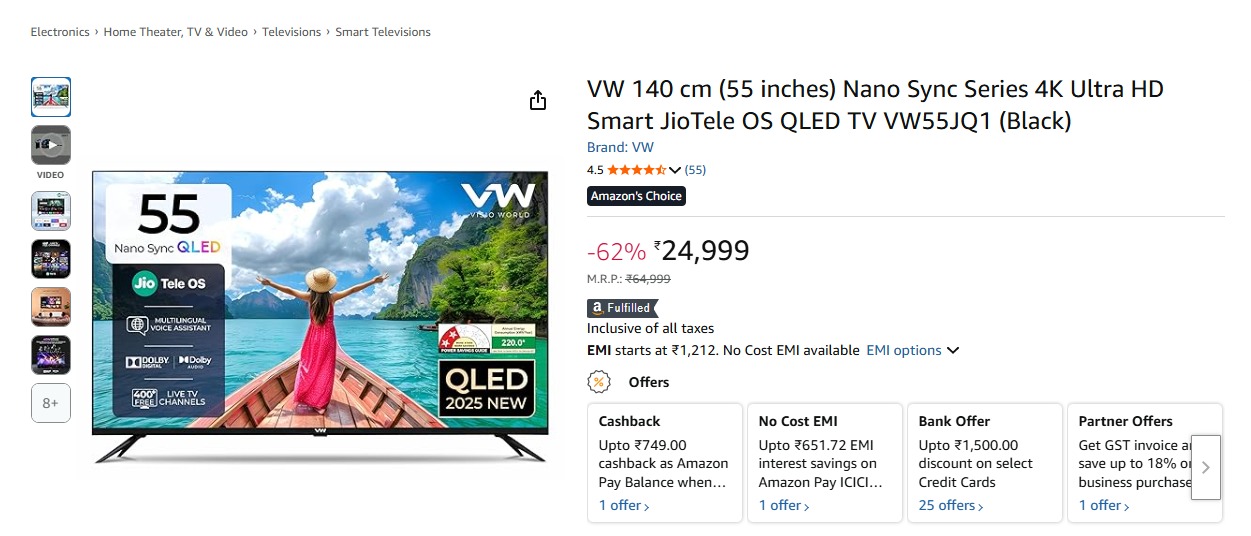Click the main TV product image
Viewport: 1251px width, 536px height.
click(319, 316)
